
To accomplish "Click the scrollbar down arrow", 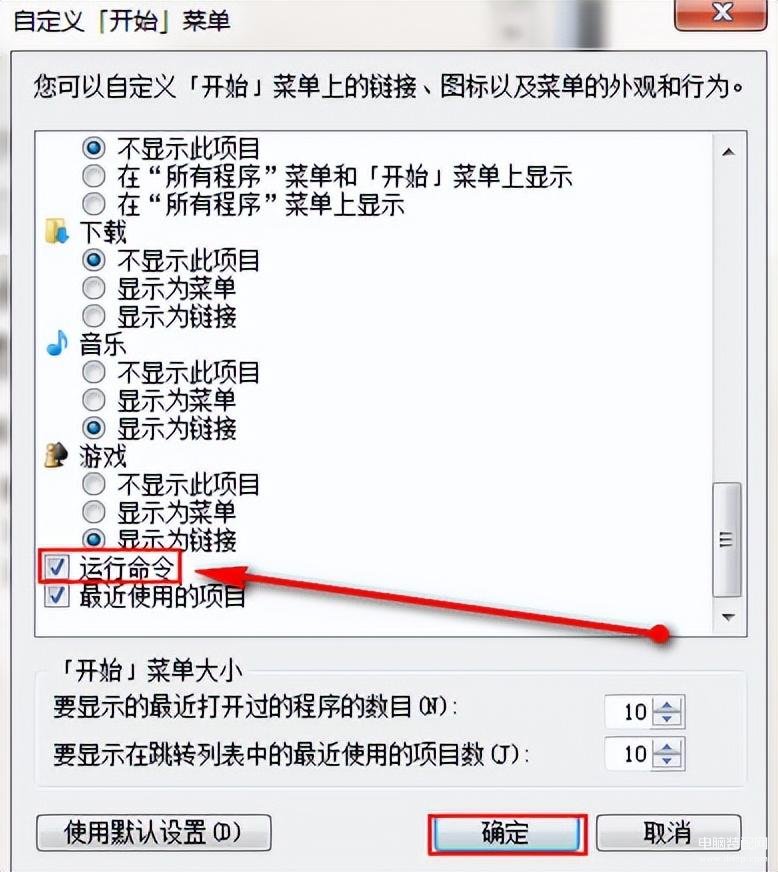I will coord(728,617).
